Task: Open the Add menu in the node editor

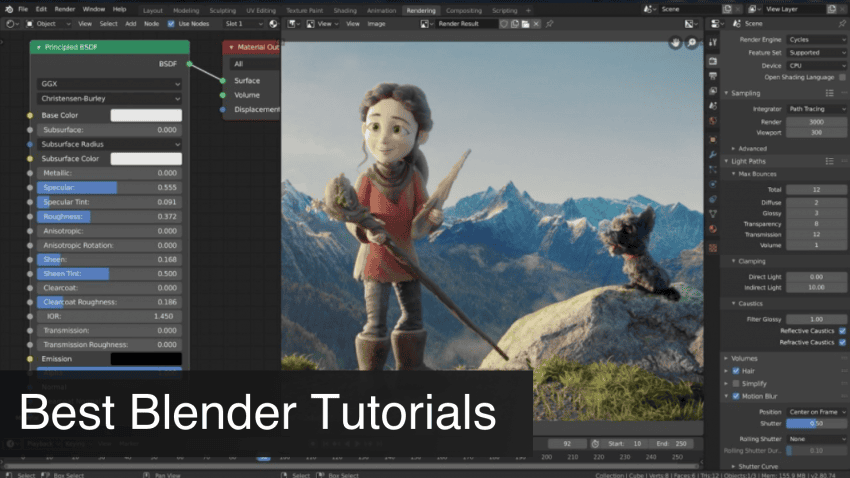Action: pyautogui.click(x=131, y=24)
